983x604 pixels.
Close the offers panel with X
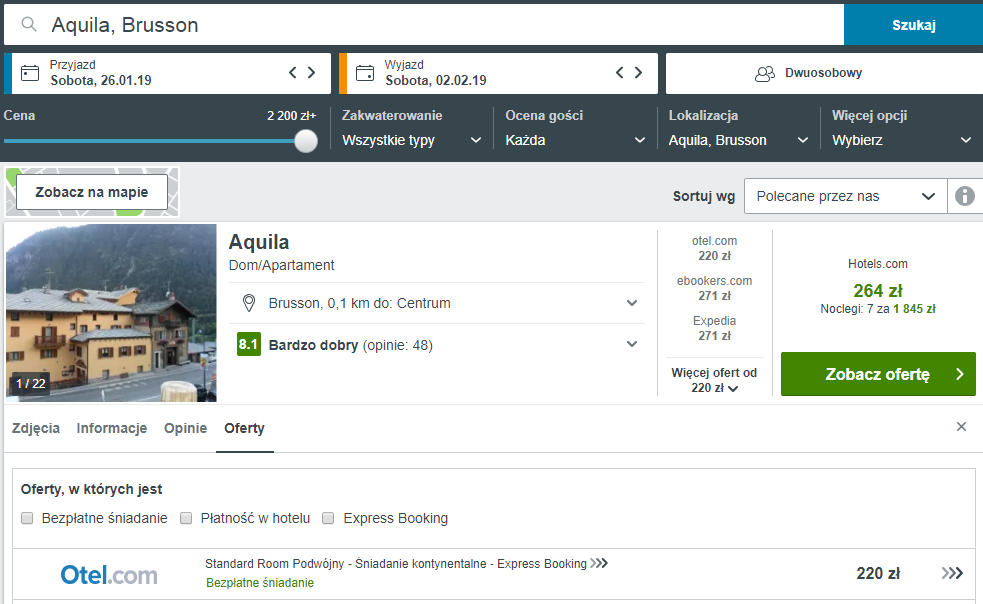(x=961, y=427)
